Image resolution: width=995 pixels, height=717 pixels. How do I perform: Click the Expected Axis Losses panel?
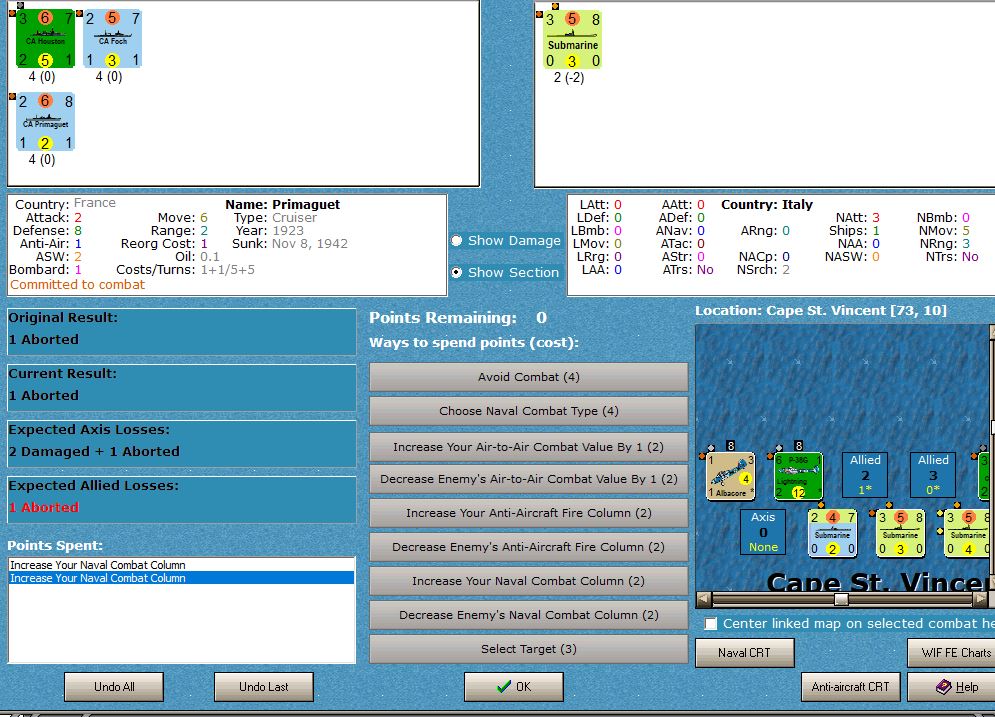[x=181, y=444]
